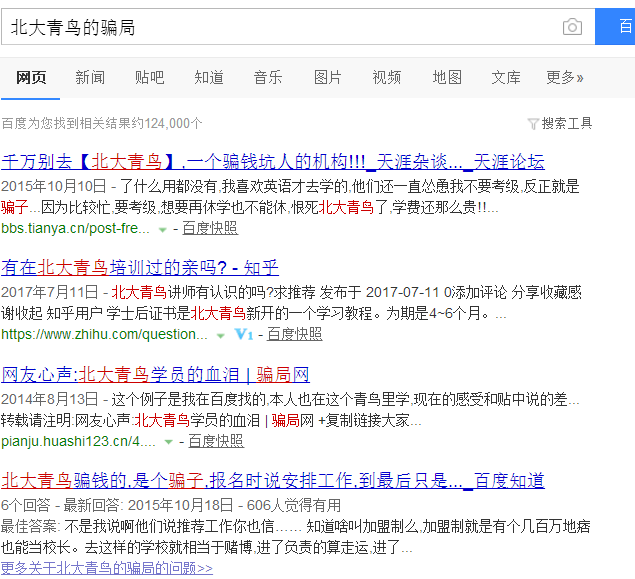Click the 最佳答案 label text
The height and width of the screenshot is (579, 635).
(x=29, y=526)
